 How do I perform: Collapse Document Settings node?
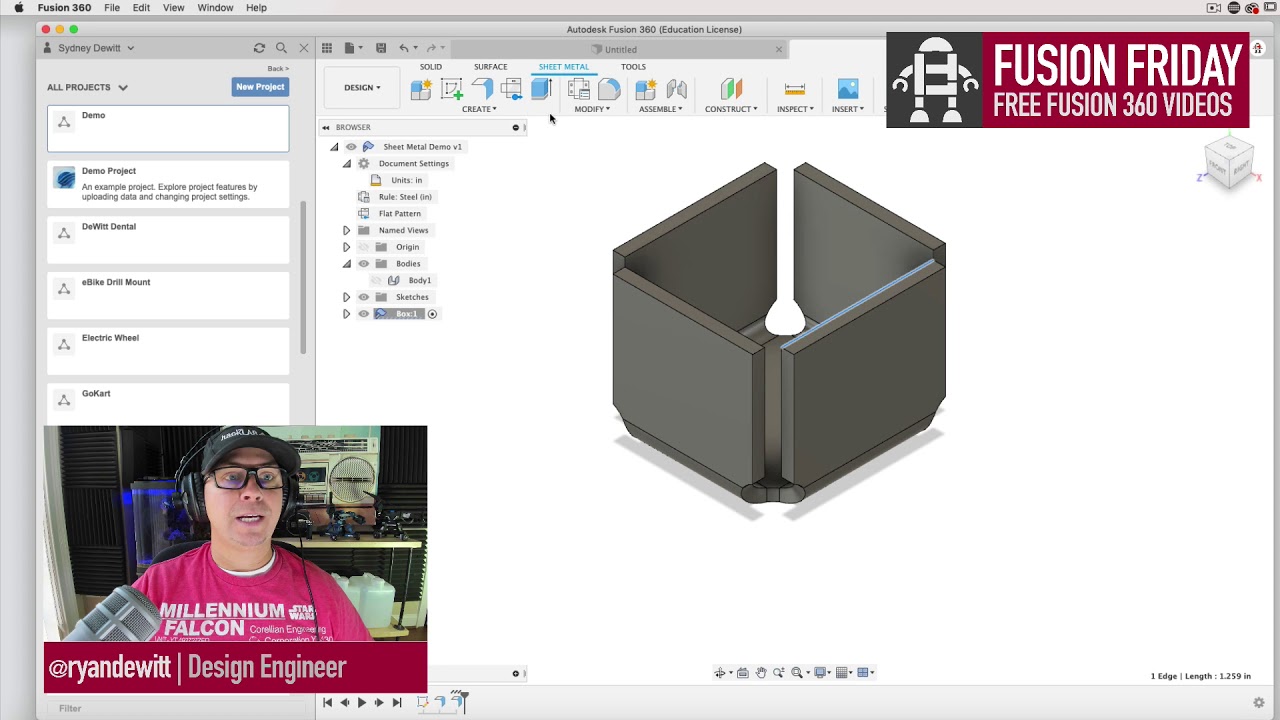tap(347, 164)
